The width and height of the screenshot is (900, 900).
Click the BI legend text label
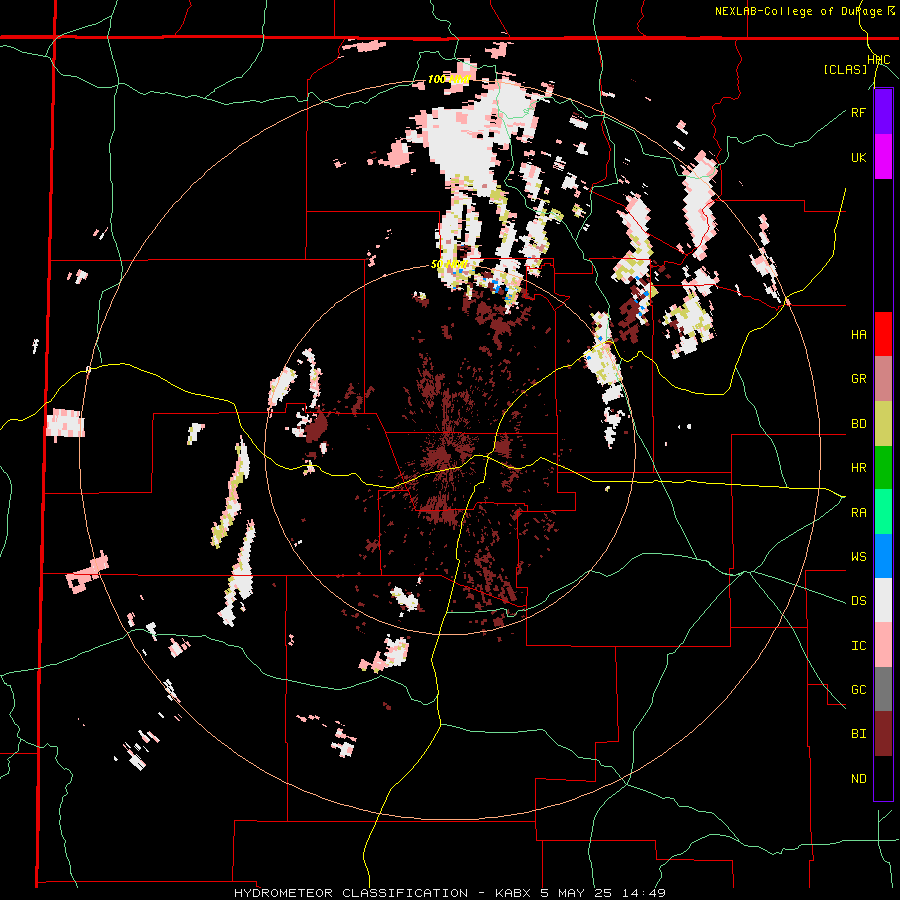(x=858, y=734)
